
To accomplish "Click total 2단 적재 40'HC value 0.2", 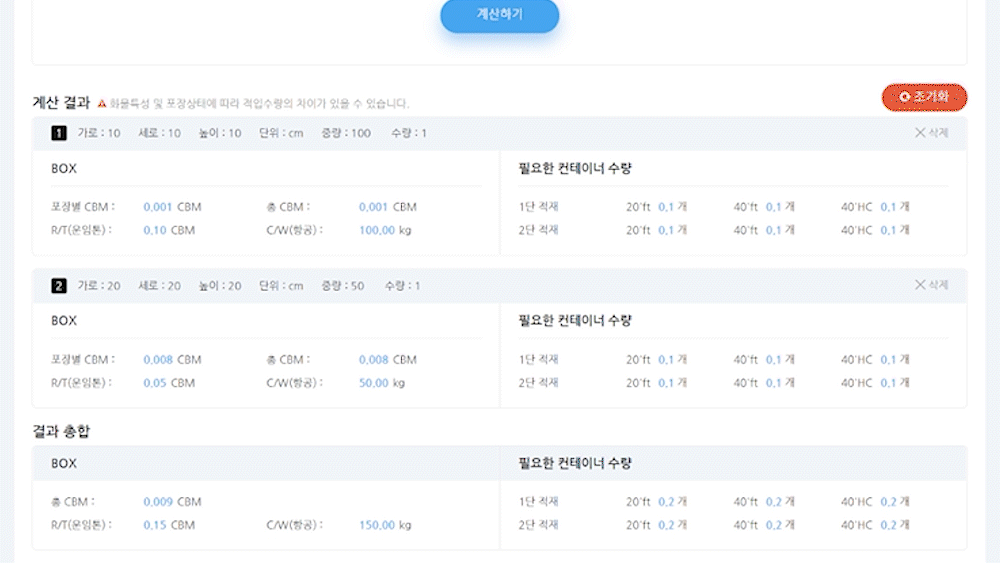I will pos(888,525).
